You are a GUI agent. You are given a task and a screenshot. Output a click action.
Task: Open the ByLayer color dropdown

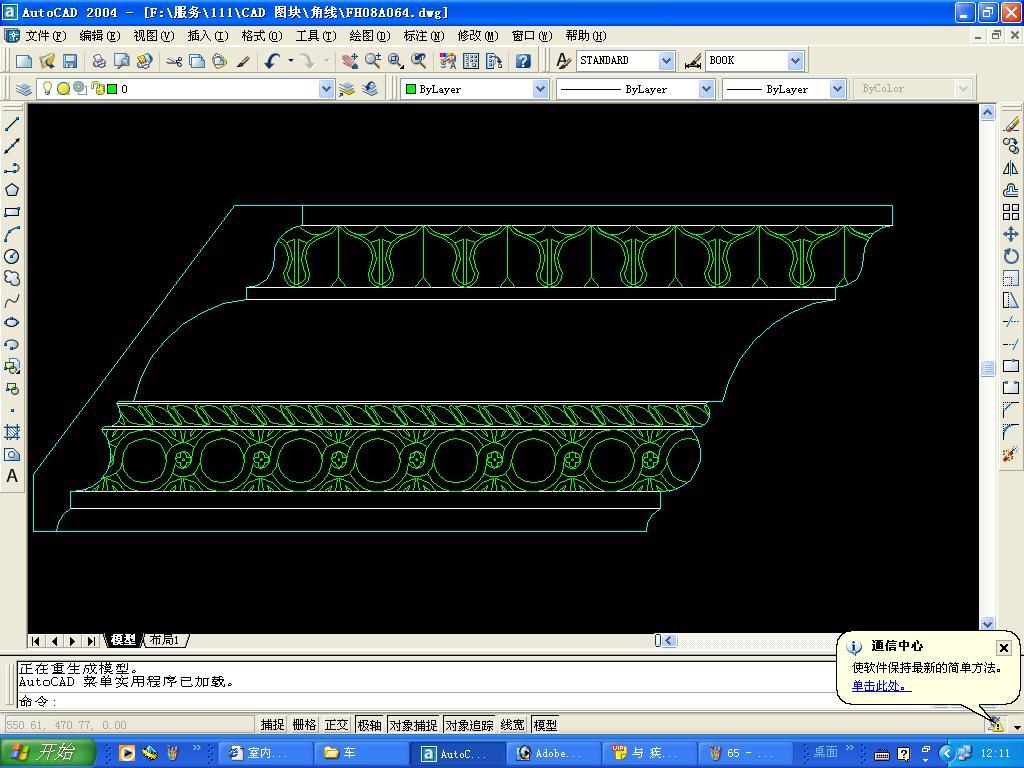tap(540, 89)
